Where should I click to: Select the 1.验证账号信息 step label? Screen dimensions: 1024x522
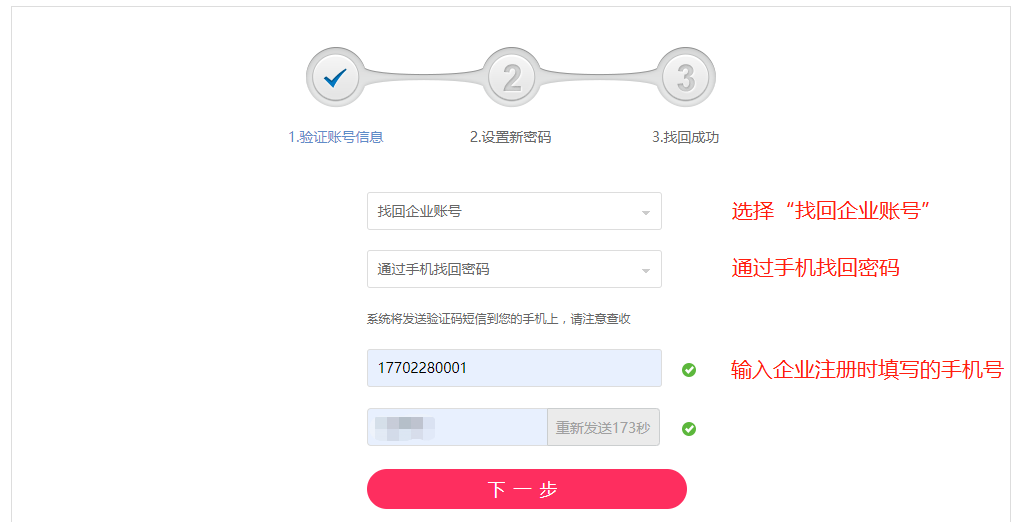[x=336, y=138]
